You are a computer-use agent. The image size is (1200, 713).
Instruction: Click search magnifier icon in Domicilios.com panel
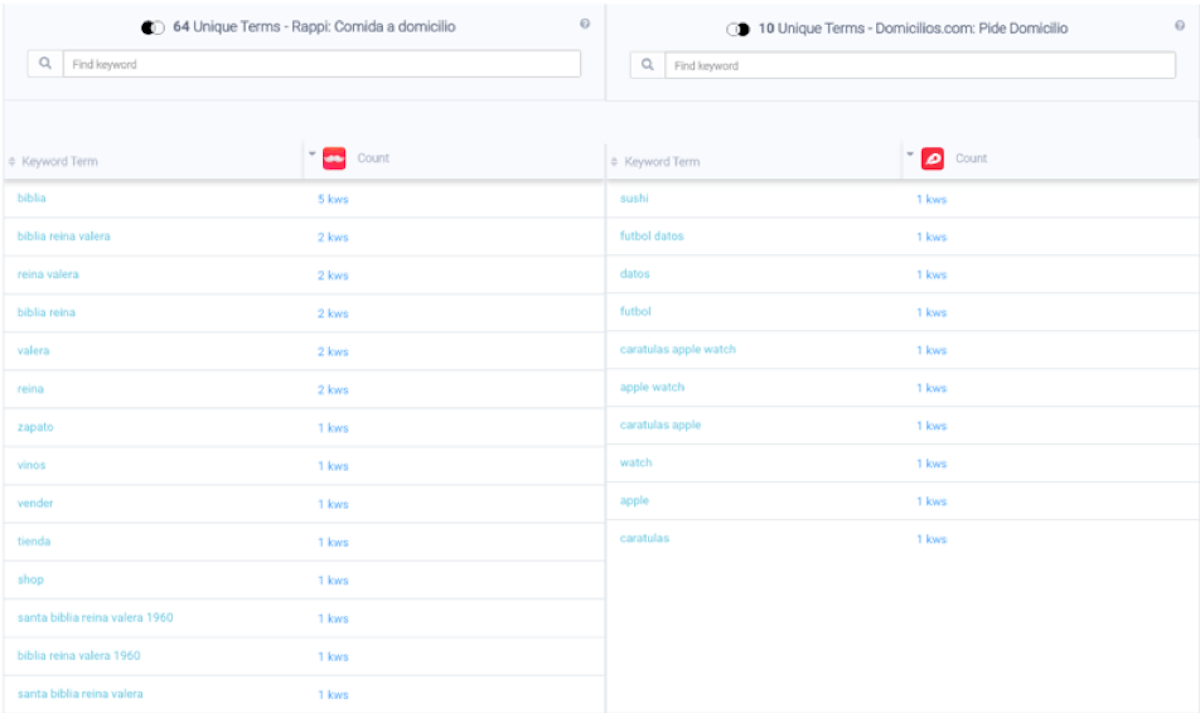(648, 65)
